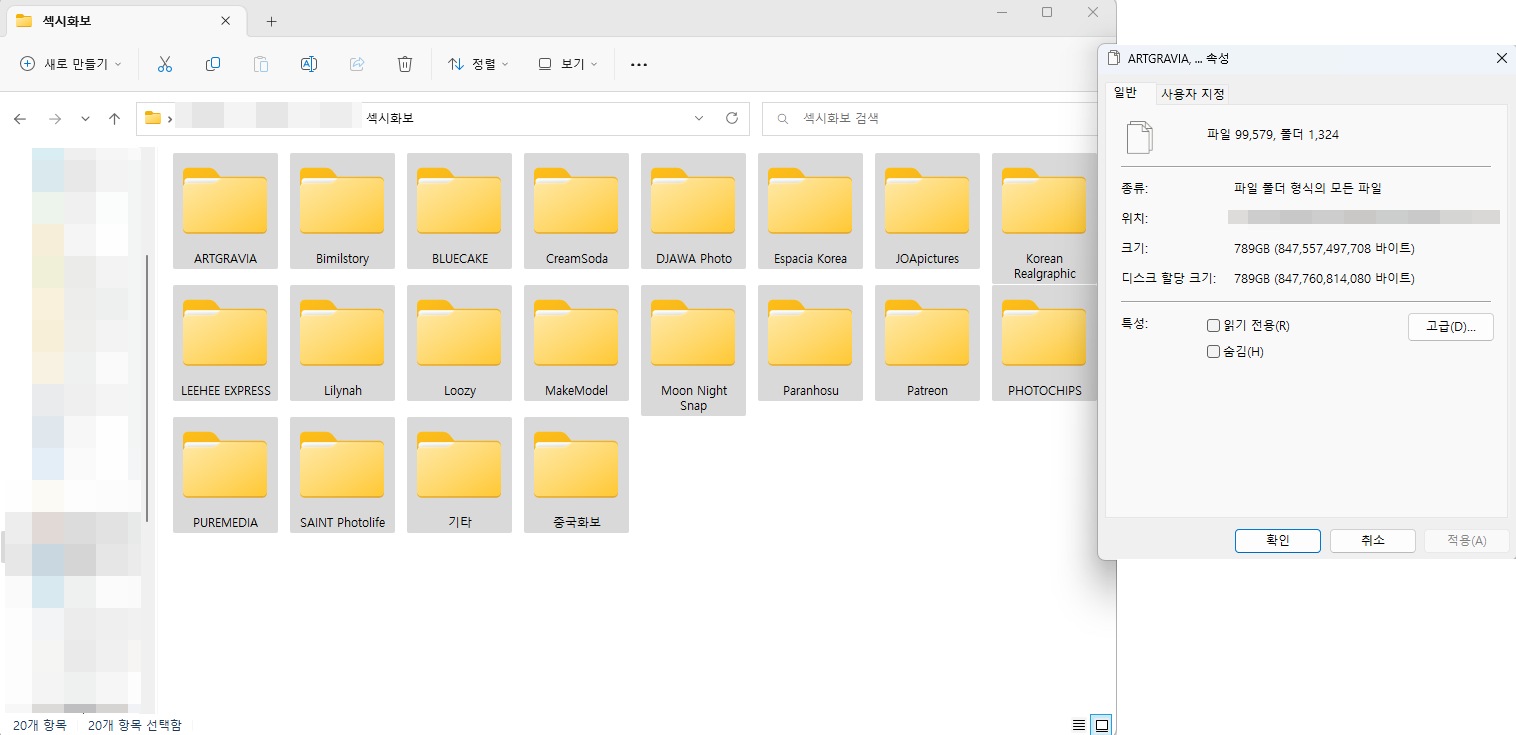
Task: Select the Bimilstory folder
Action: pyautogui.click(x=342, y=211)
